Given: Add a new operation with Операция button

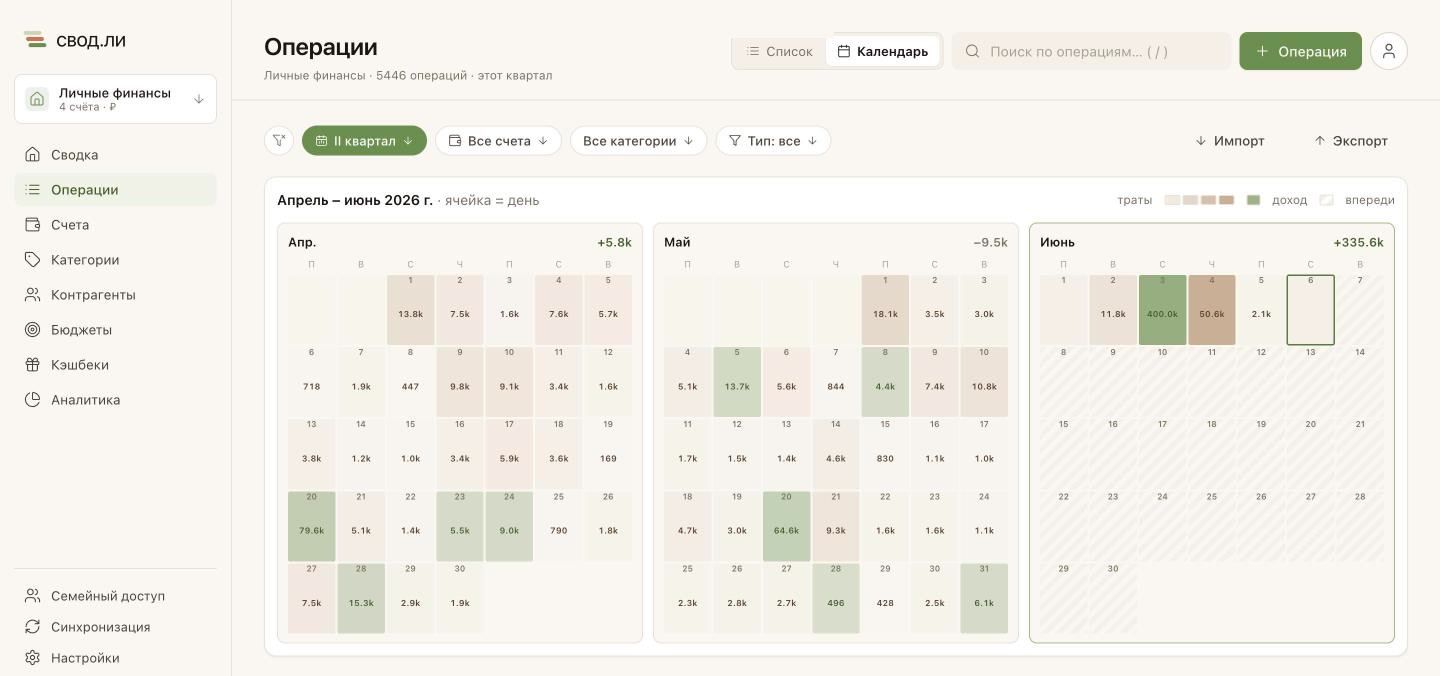Looking at the screenshot, I should (x=1300, y=51).
